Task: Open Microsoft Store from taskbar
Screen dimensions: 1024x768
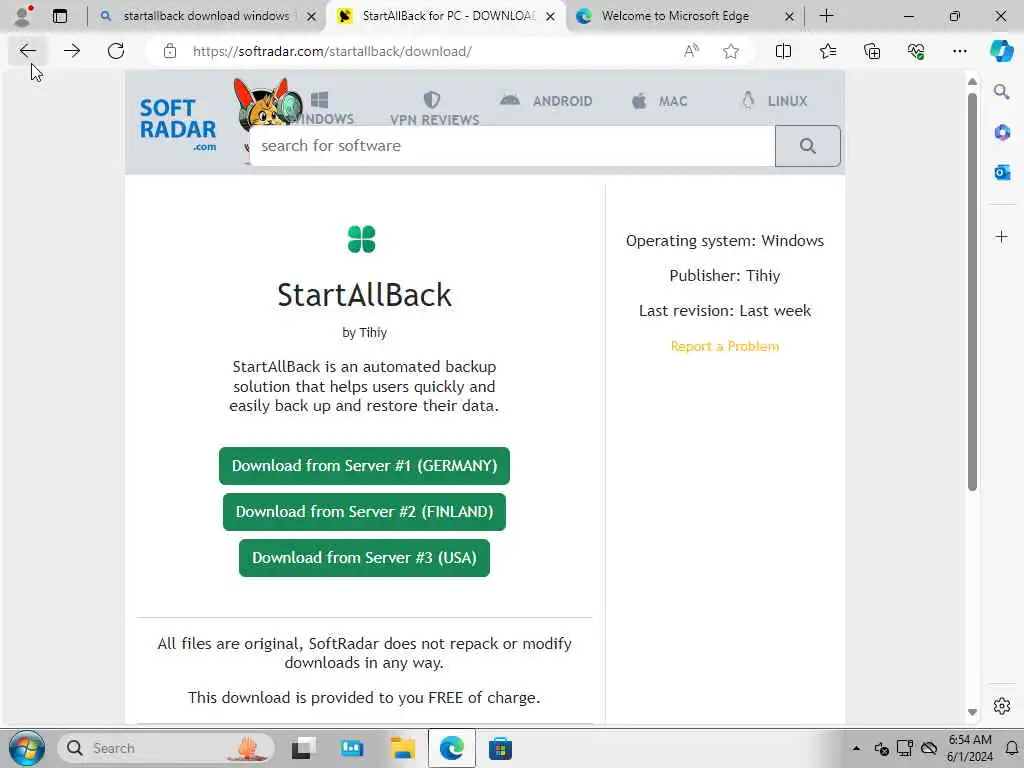Action: coord(500,748)
